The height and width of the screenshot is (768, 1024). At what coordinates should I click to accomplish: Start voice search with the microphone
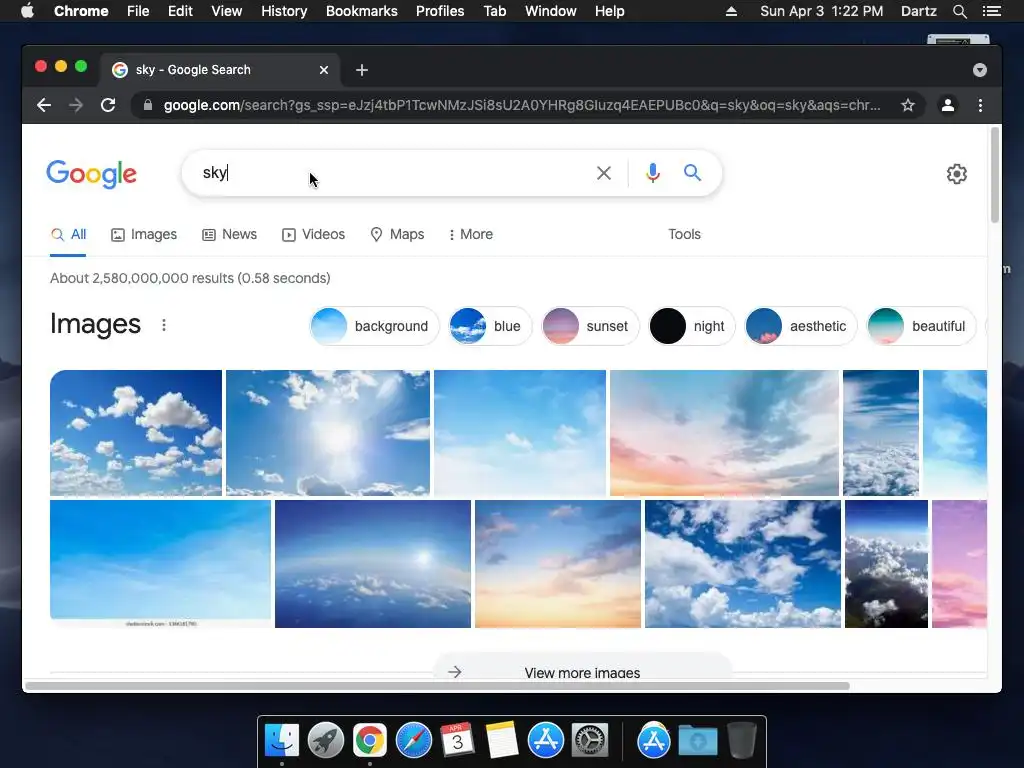[x=652, y=173]
